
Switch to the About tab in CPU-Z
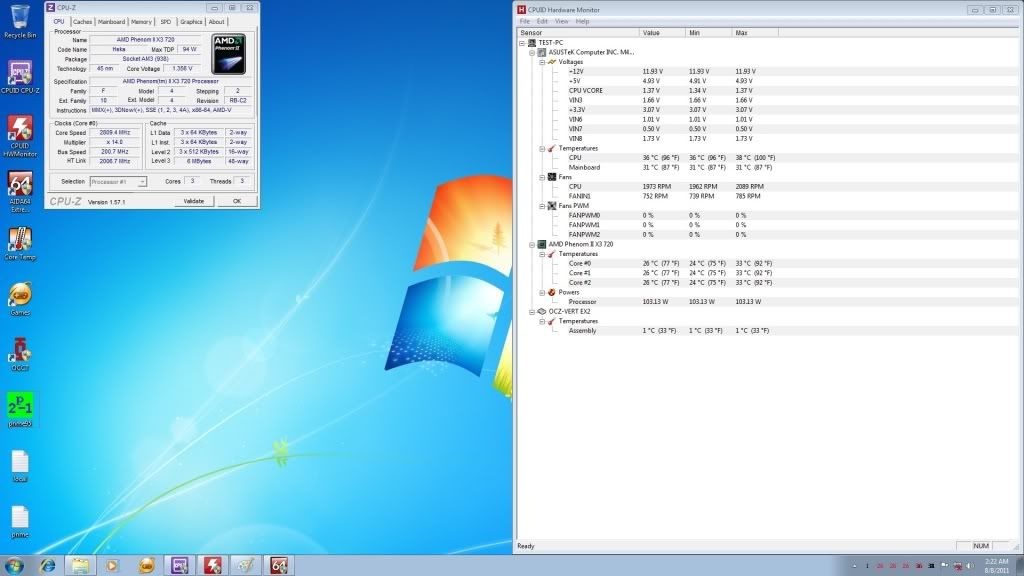(x=216, y=22)
